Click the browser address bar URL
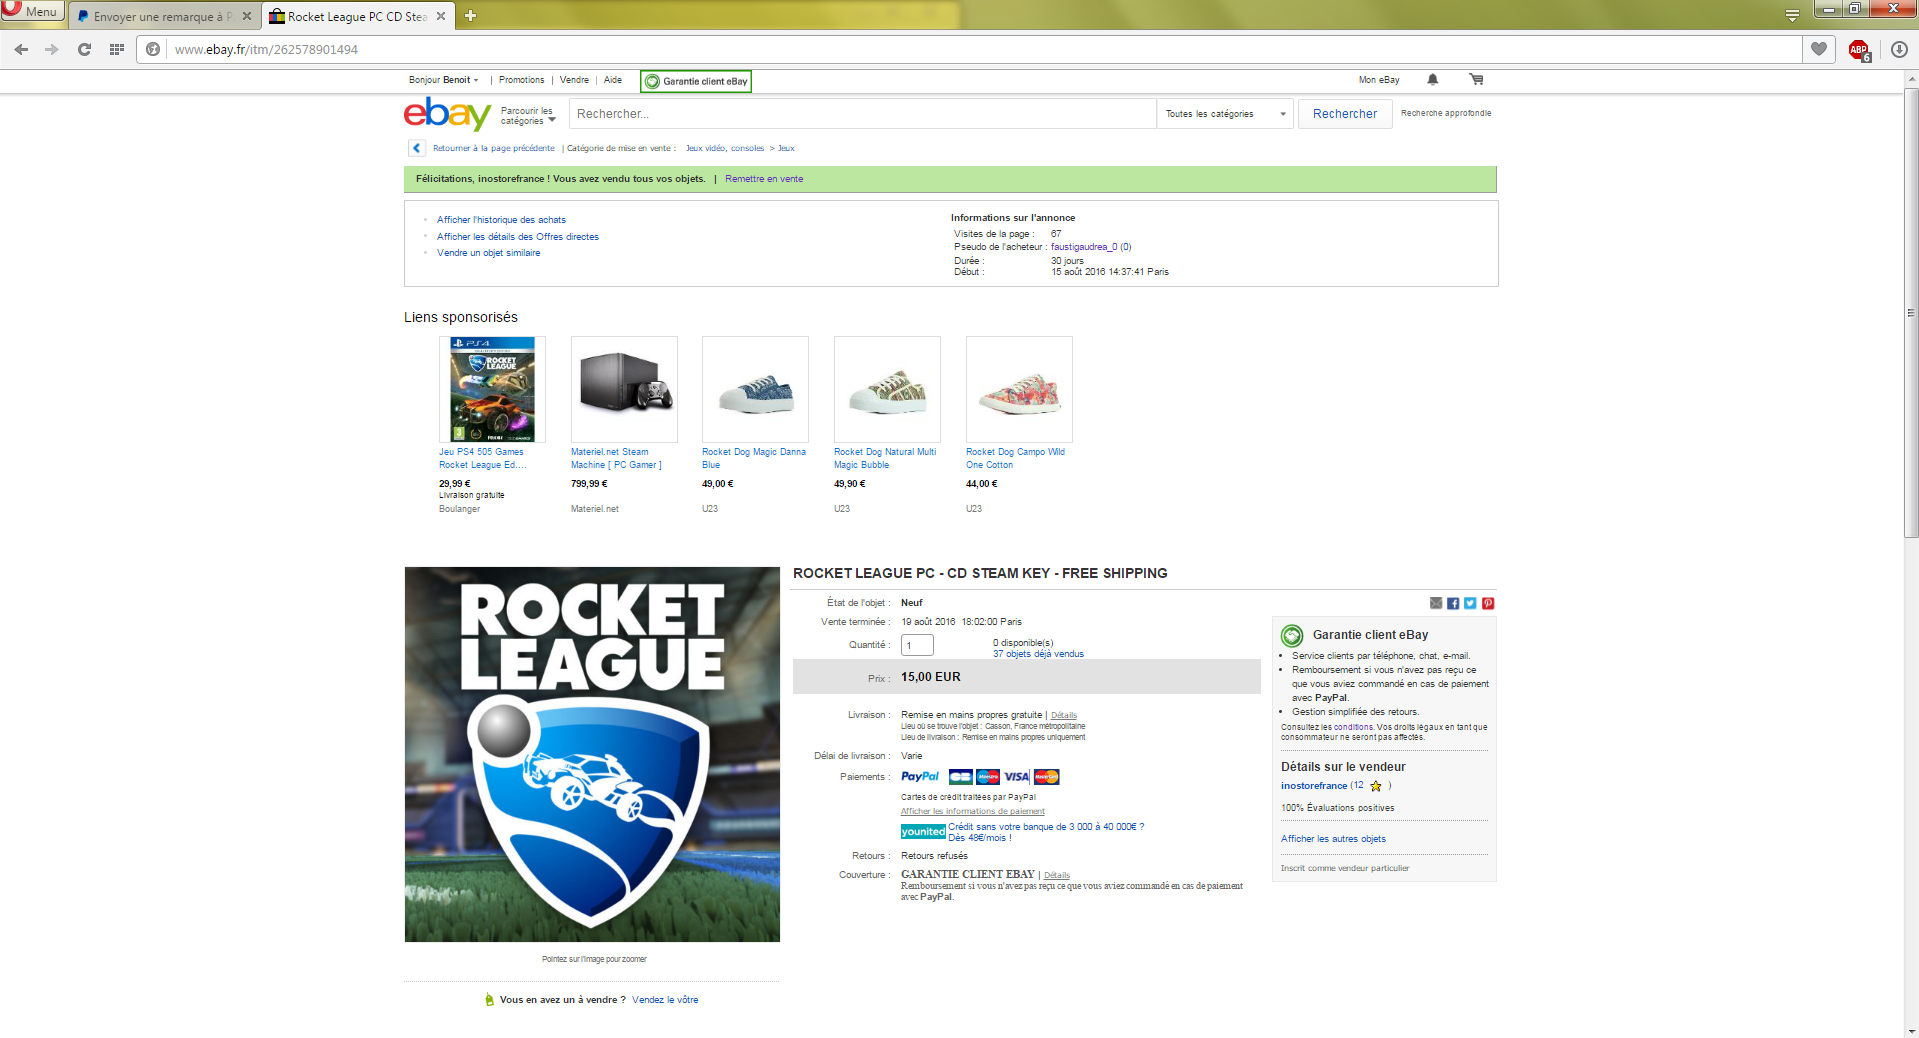 (x=266, y=49)
